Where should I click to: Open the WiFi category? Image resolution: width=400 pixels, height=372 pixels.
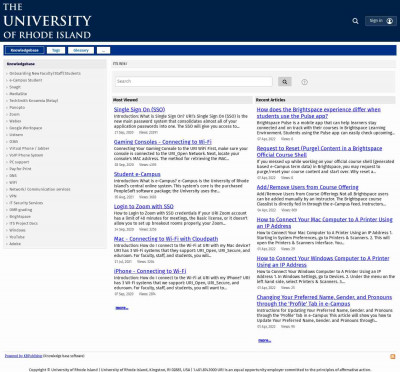coord(13,183)
